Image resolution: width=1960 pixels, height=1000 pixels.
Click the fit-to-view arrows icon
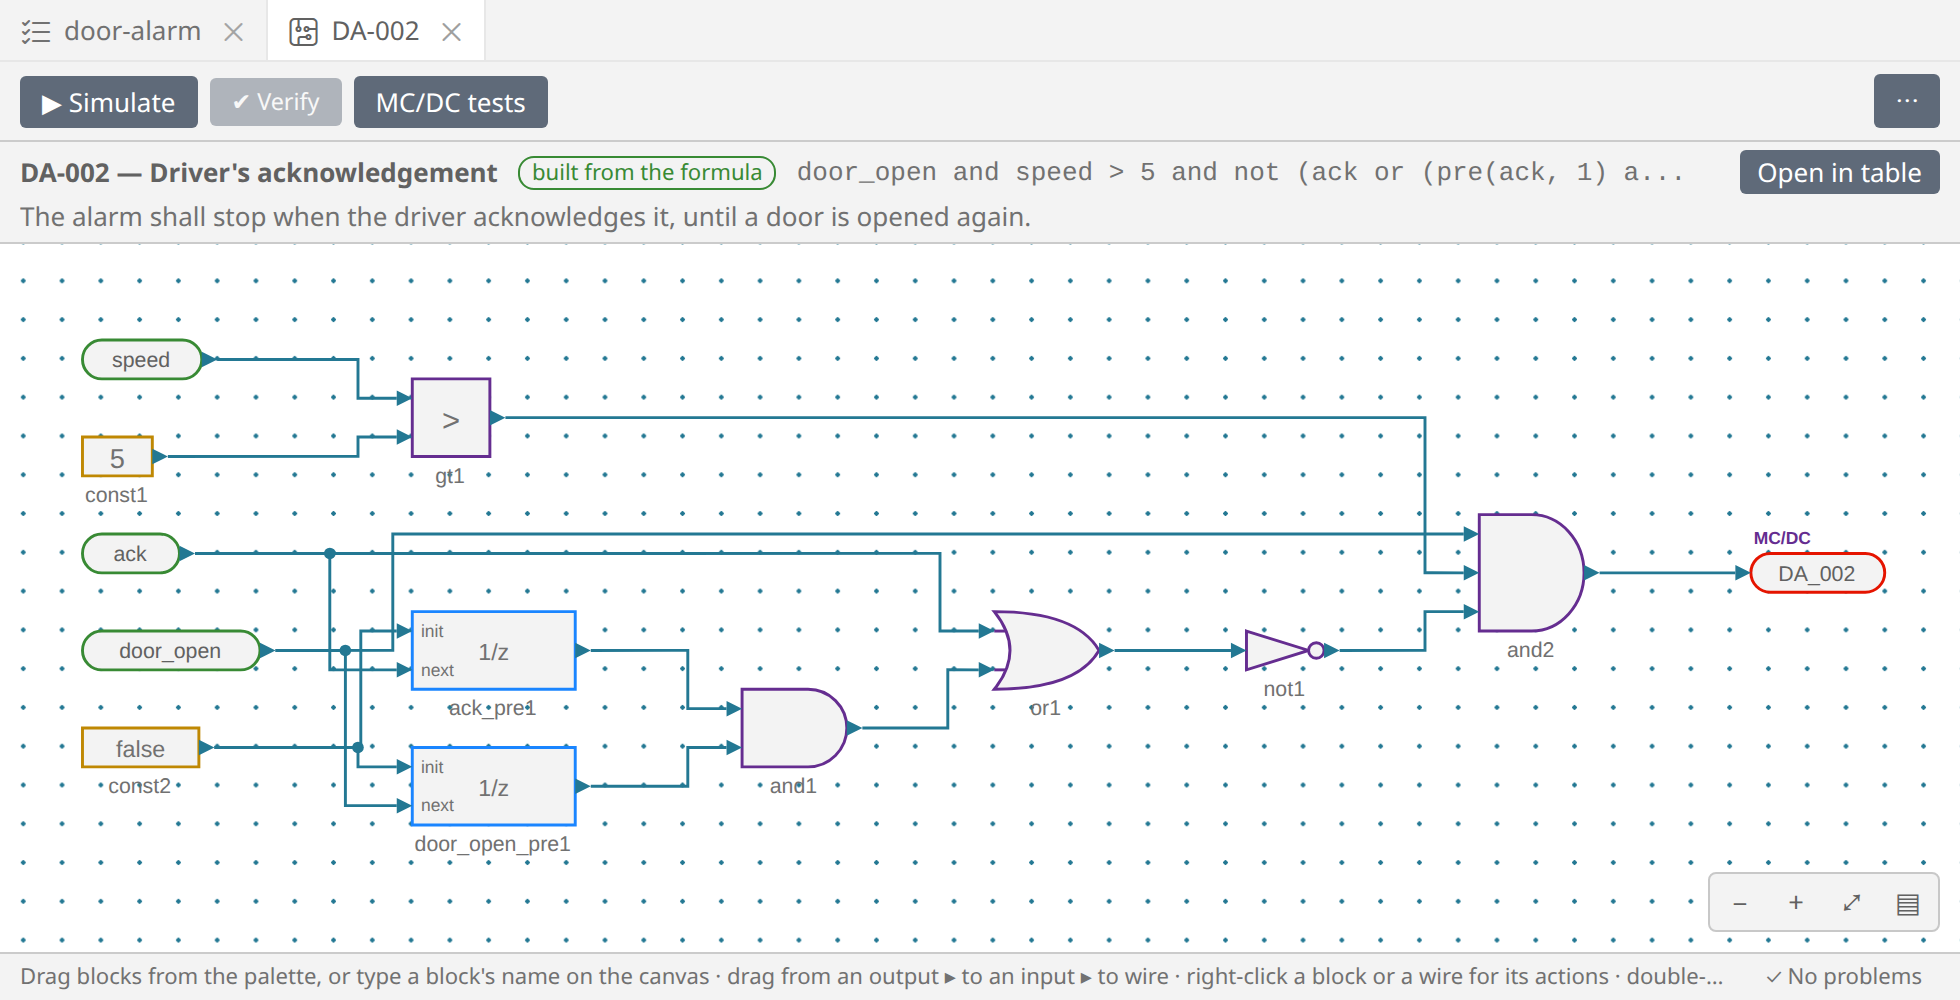1852,903
